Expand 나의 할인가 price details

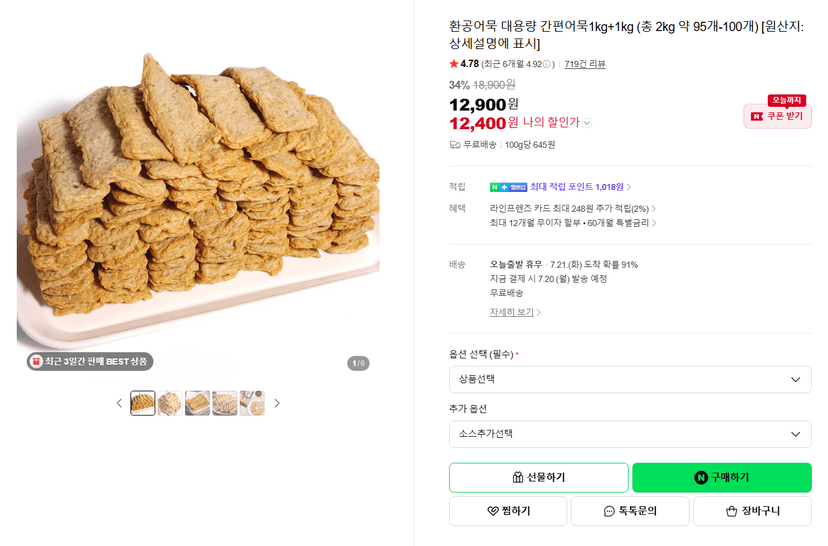[x=587, y=123]
